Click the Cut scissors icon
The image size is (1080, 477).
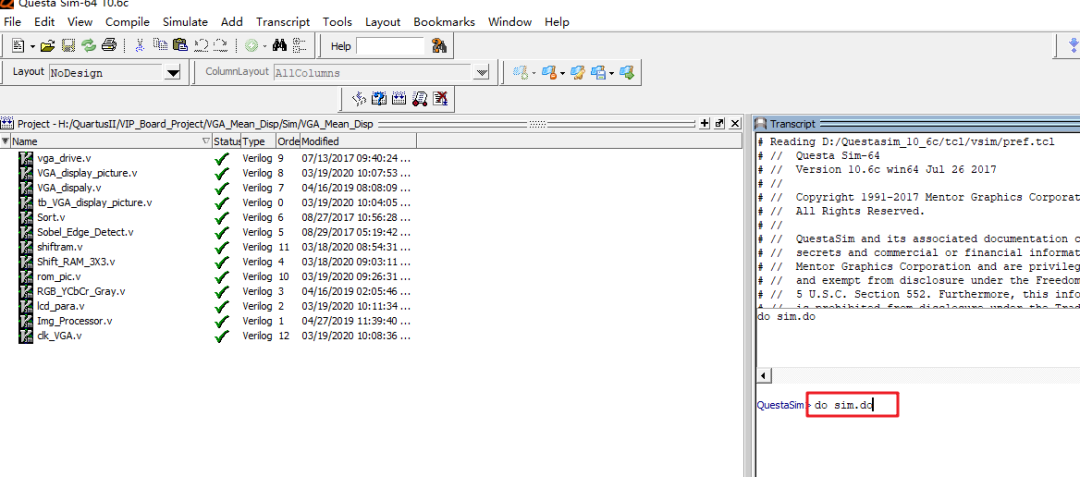pyautogui.click(x=140, y=46)
